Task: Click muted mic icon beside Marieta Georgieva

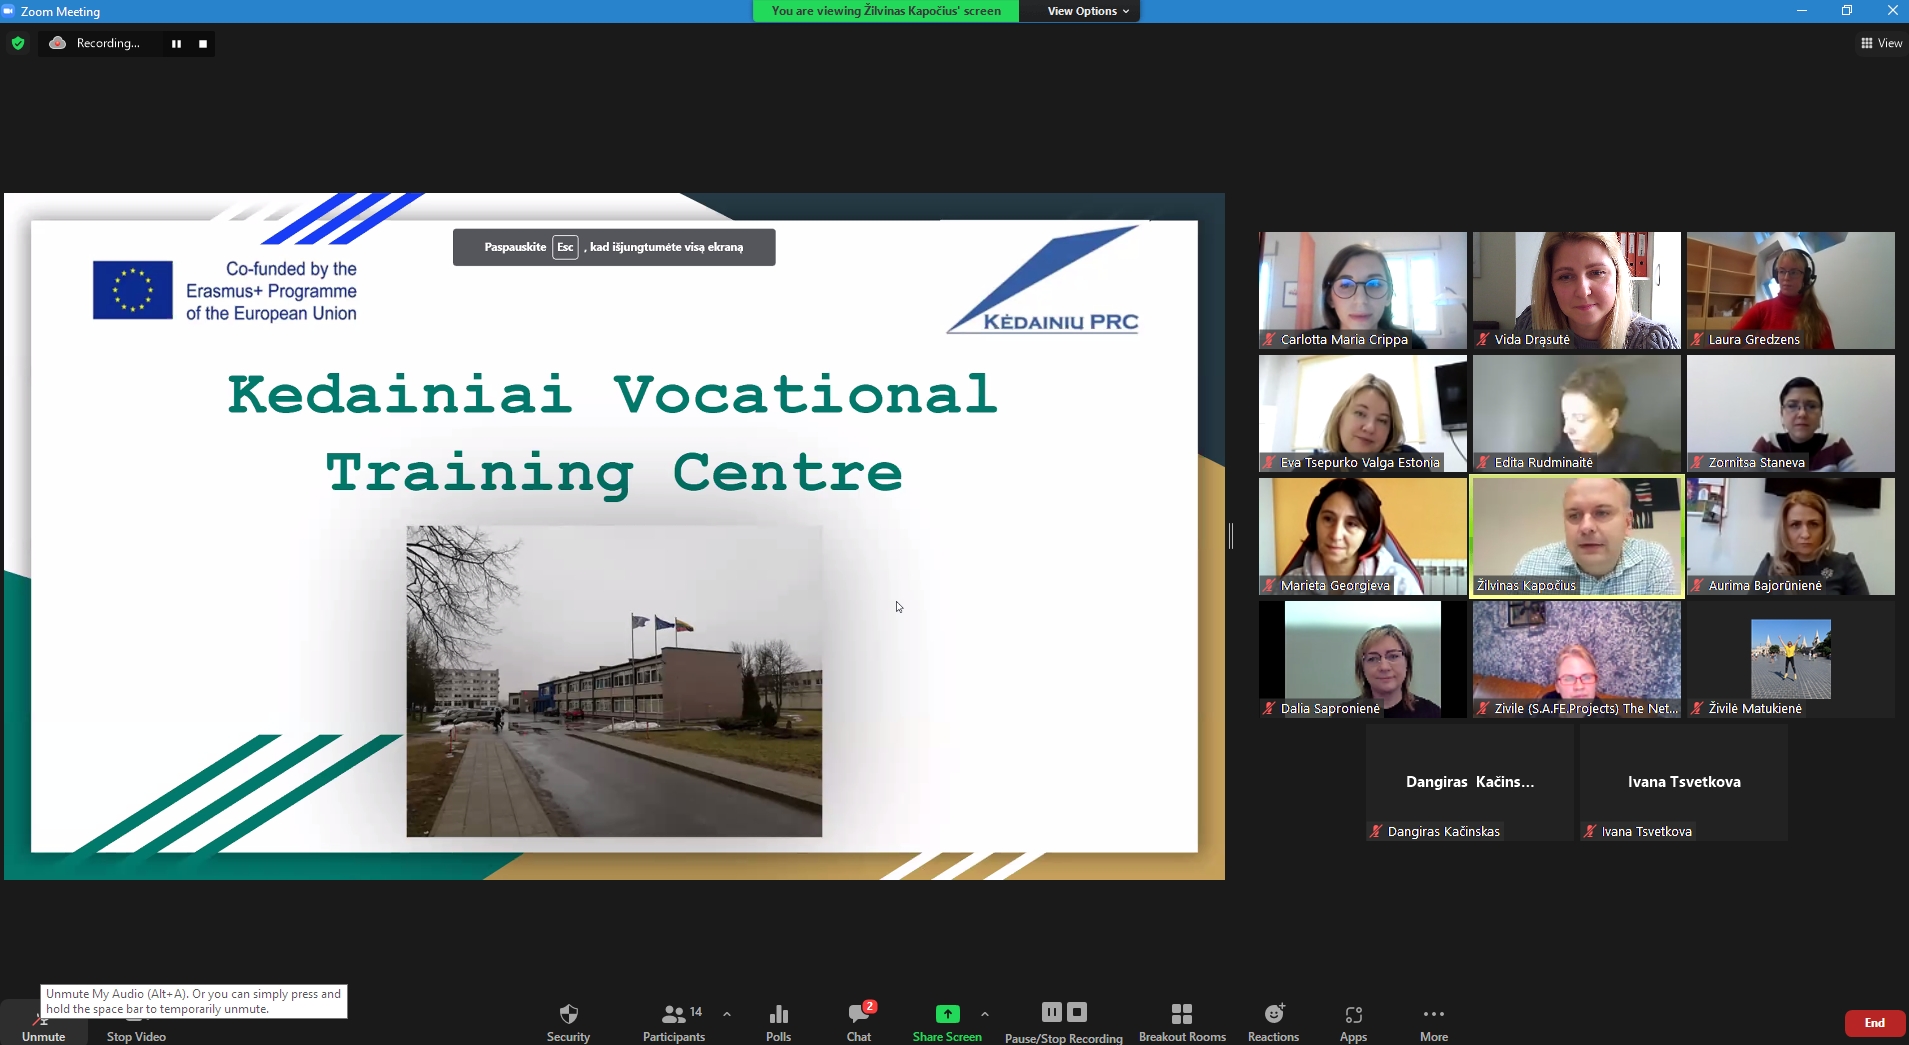Action: point(1269,586)
